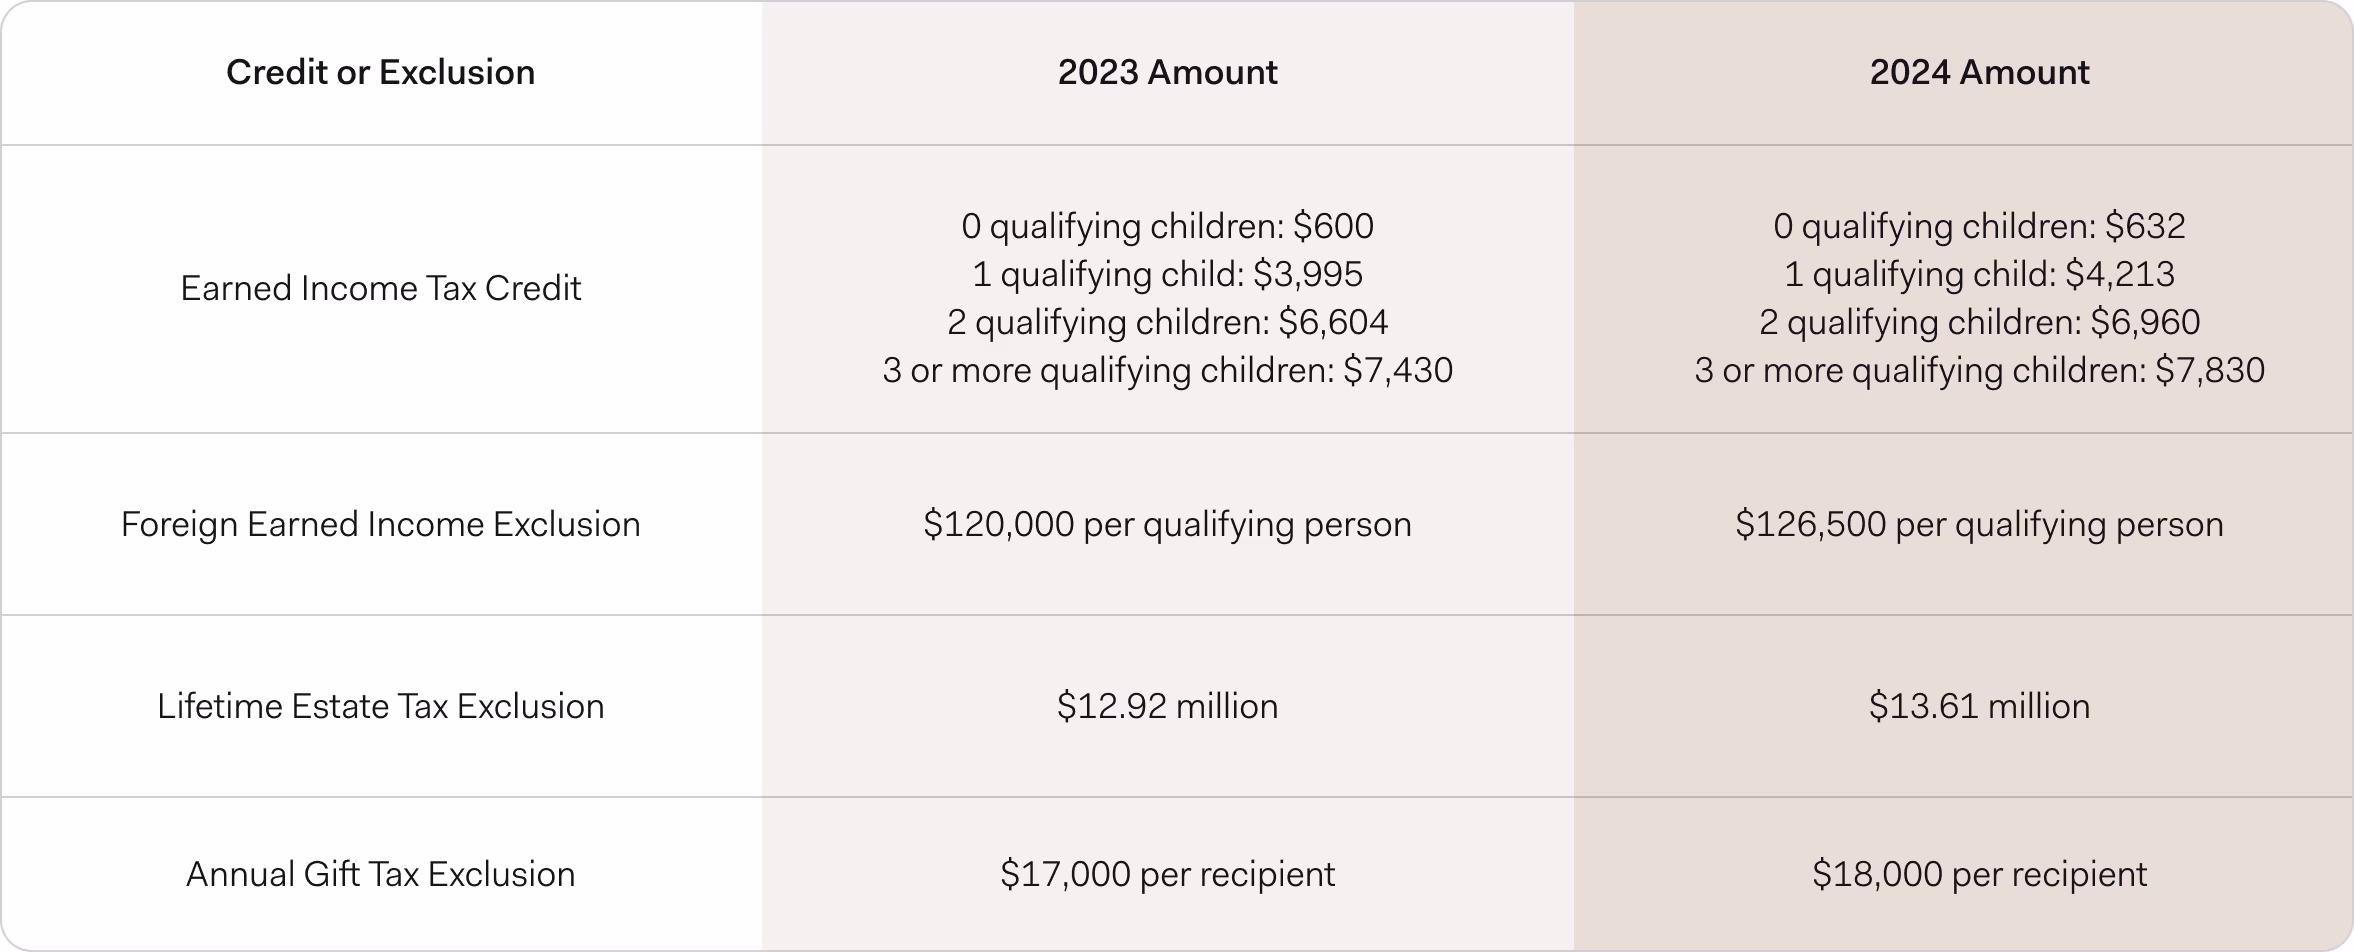Screen dimensions: 2354x952
Task: Select the 2023 one qualifying child $3,995 line
Action: coord(1167,274)
